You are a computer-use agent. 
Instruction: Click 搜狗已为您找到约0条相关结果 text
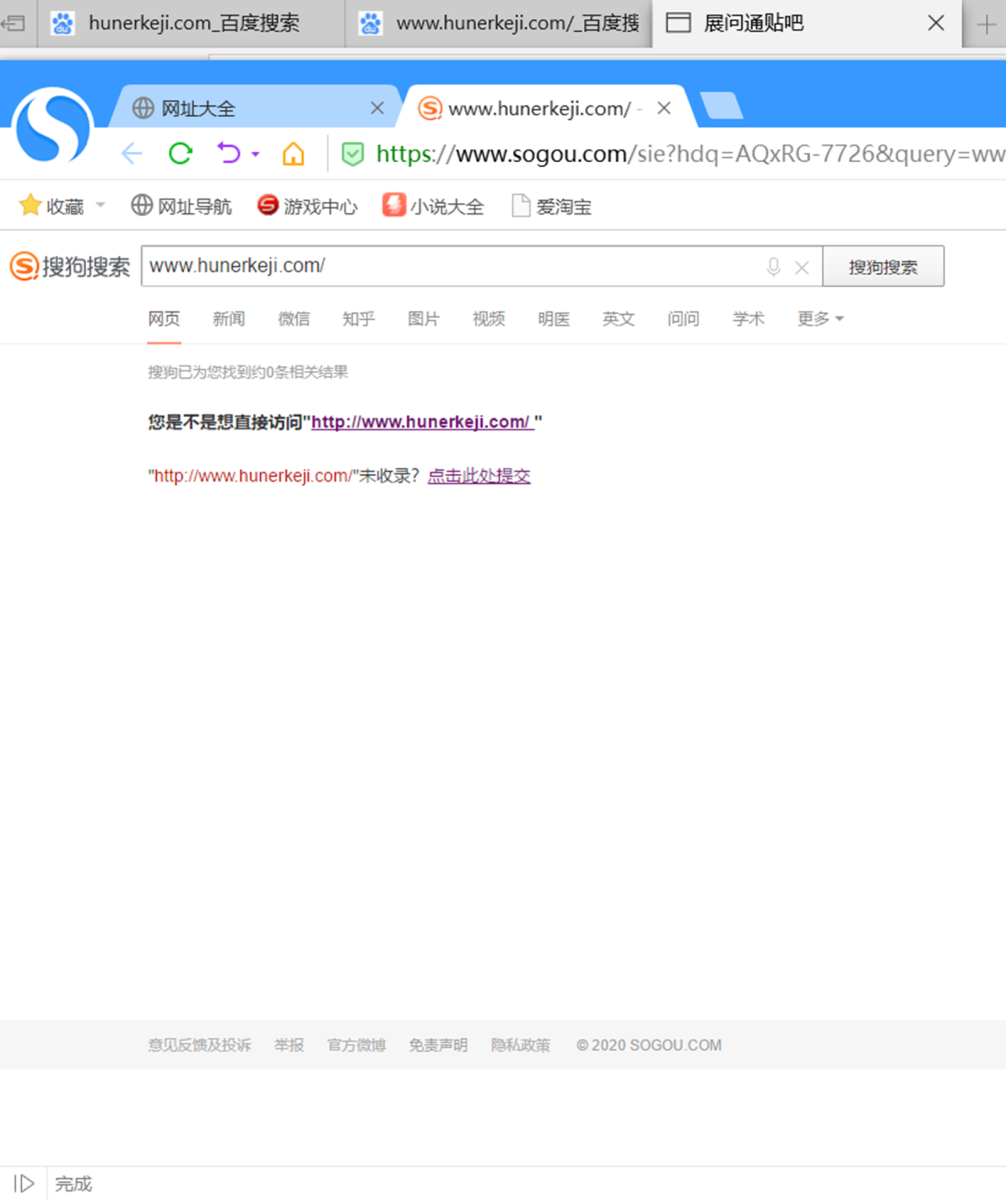(248, 372)
